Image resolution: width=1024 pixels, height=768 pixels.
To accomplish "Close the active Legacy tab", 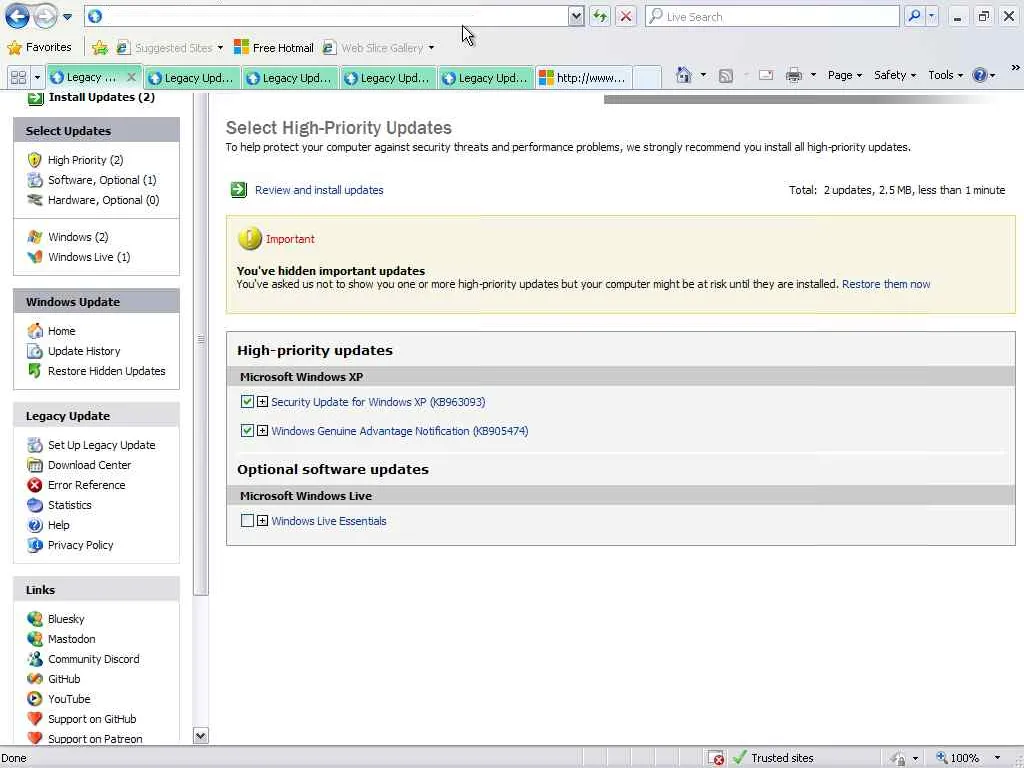I will 131,77.
